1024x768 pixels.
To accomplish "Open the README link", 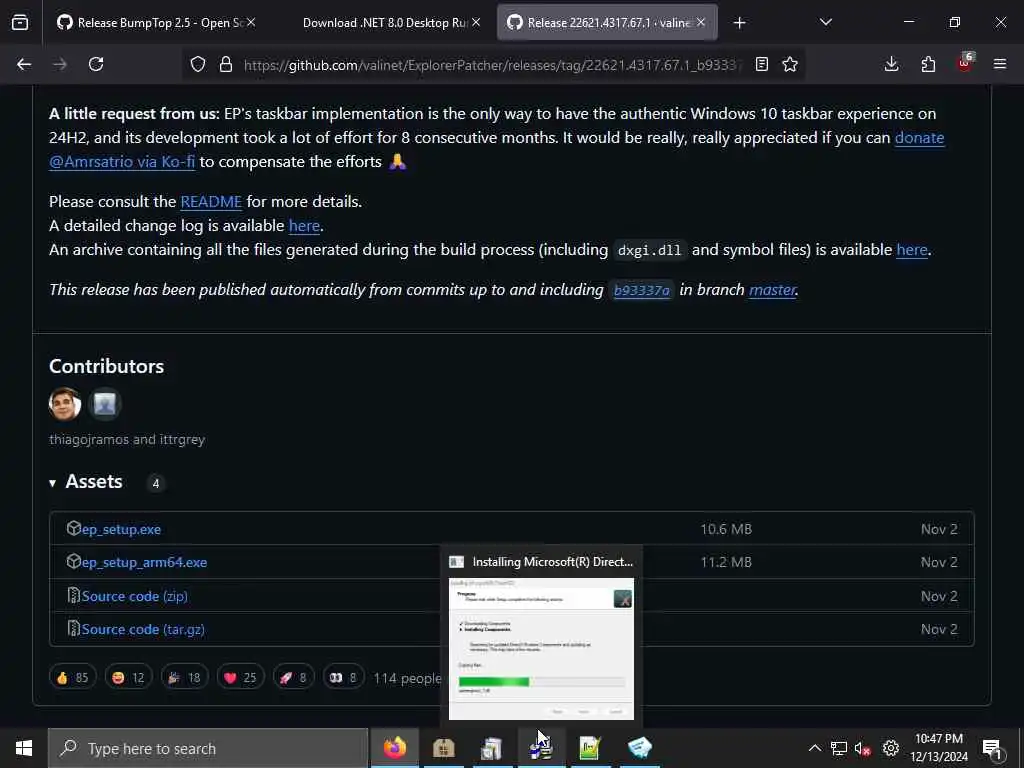I will point(211,201).
